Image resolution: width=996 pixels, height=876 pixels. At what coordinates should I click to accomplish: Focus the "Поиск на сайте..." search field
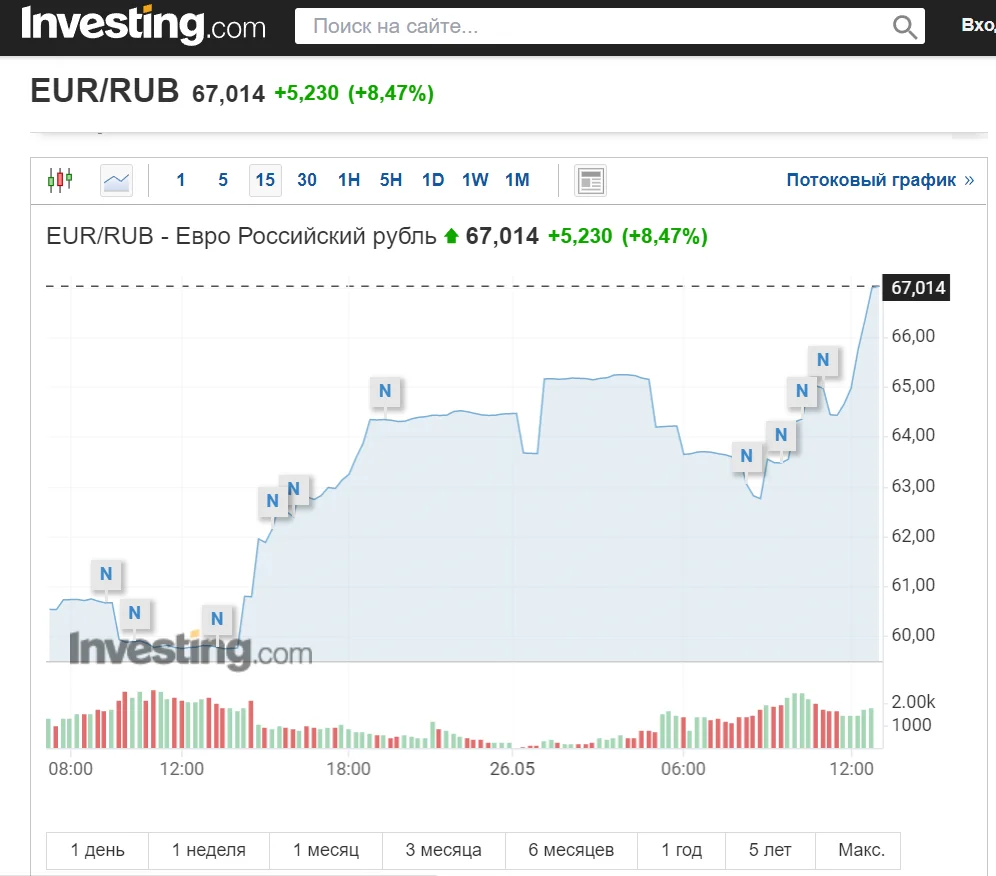[x=595, y=27]
